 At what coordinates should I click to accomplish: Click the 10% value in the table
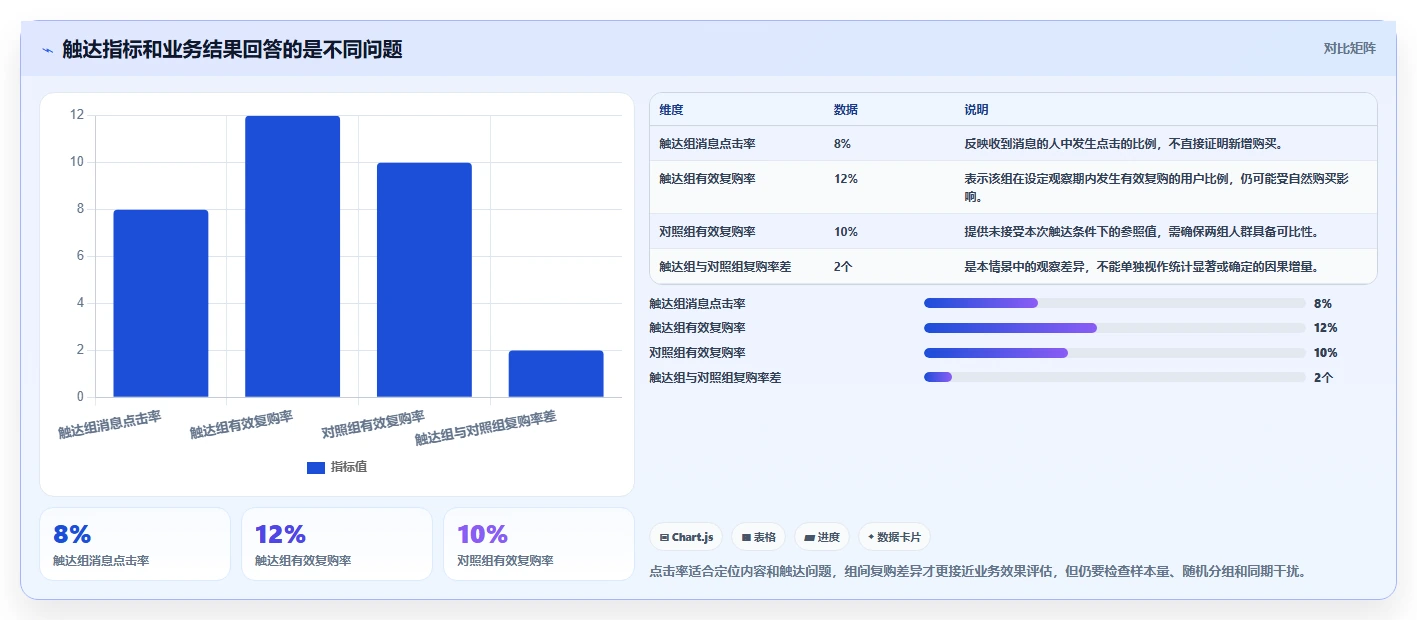[845, 232]
